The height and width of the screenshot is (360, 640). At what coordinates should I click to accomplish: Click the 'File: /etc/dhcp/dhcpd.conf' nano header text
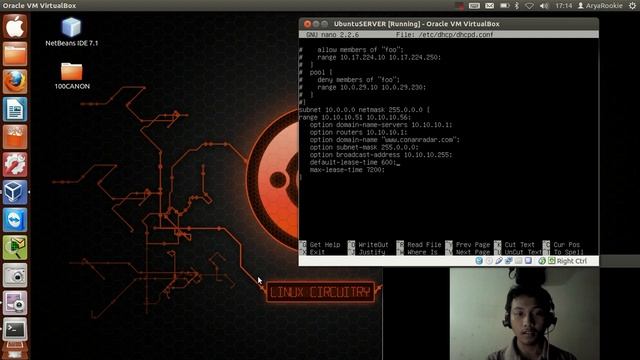(444, 35)
